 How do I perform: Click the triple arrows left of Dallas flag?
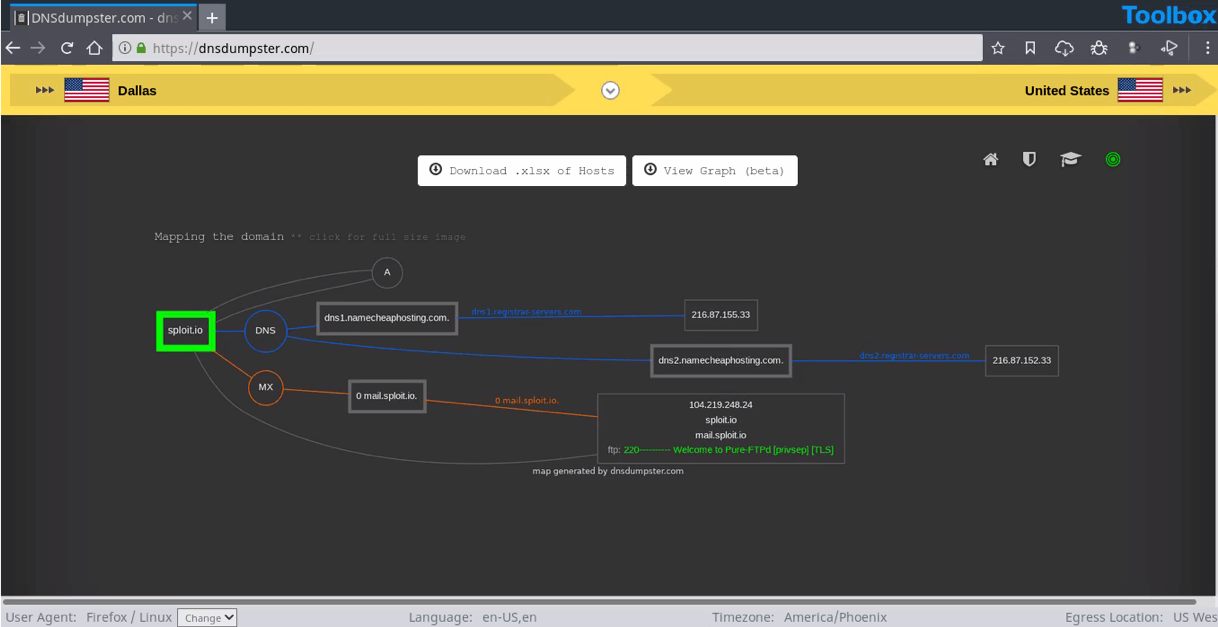coord(45,90)
